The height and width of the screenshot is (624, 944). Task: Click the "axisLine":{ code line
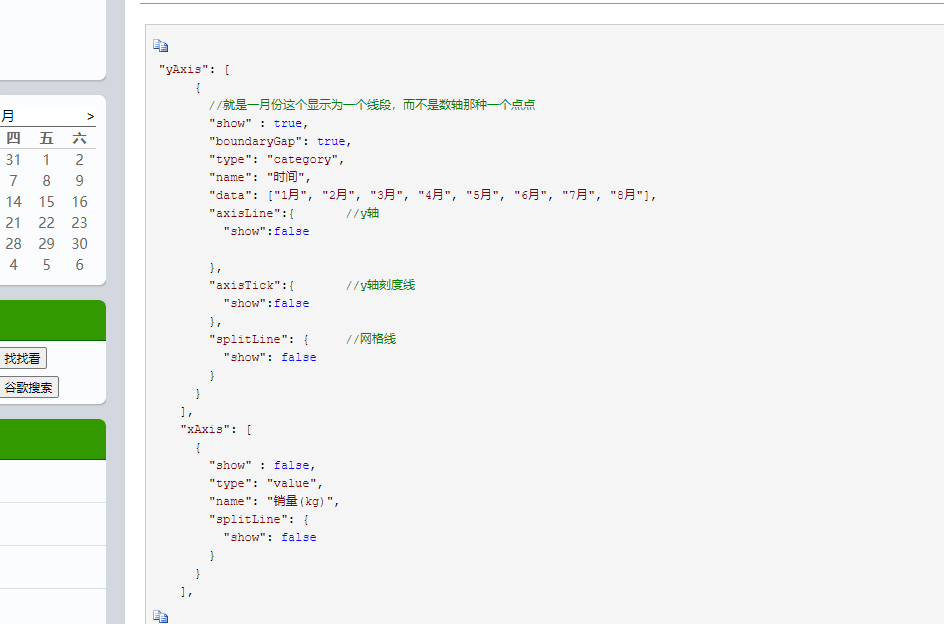point(251,213)
